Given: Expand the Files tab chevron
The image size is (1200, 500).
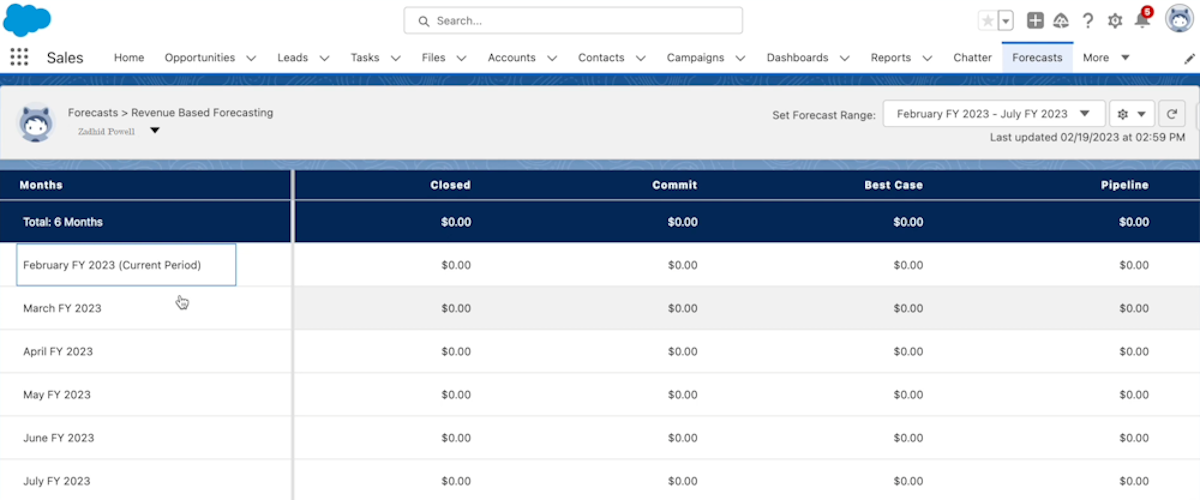Looking at the screenshot, I should pos(461,58).
